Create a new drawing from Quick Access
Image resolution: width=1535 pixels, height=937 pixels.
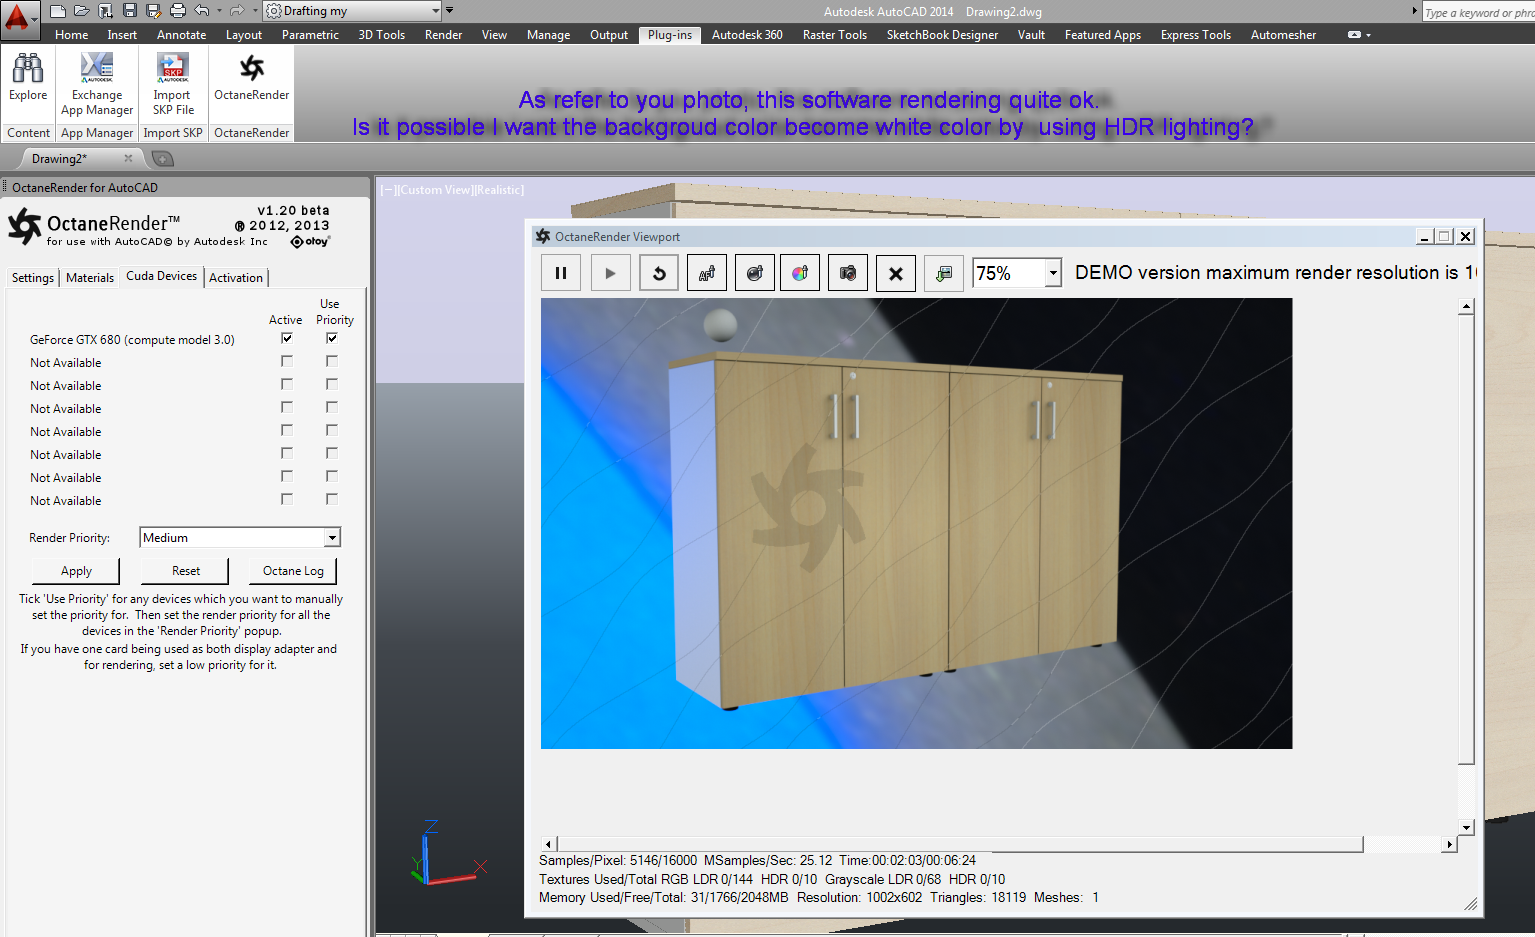[x=58, y=11]
